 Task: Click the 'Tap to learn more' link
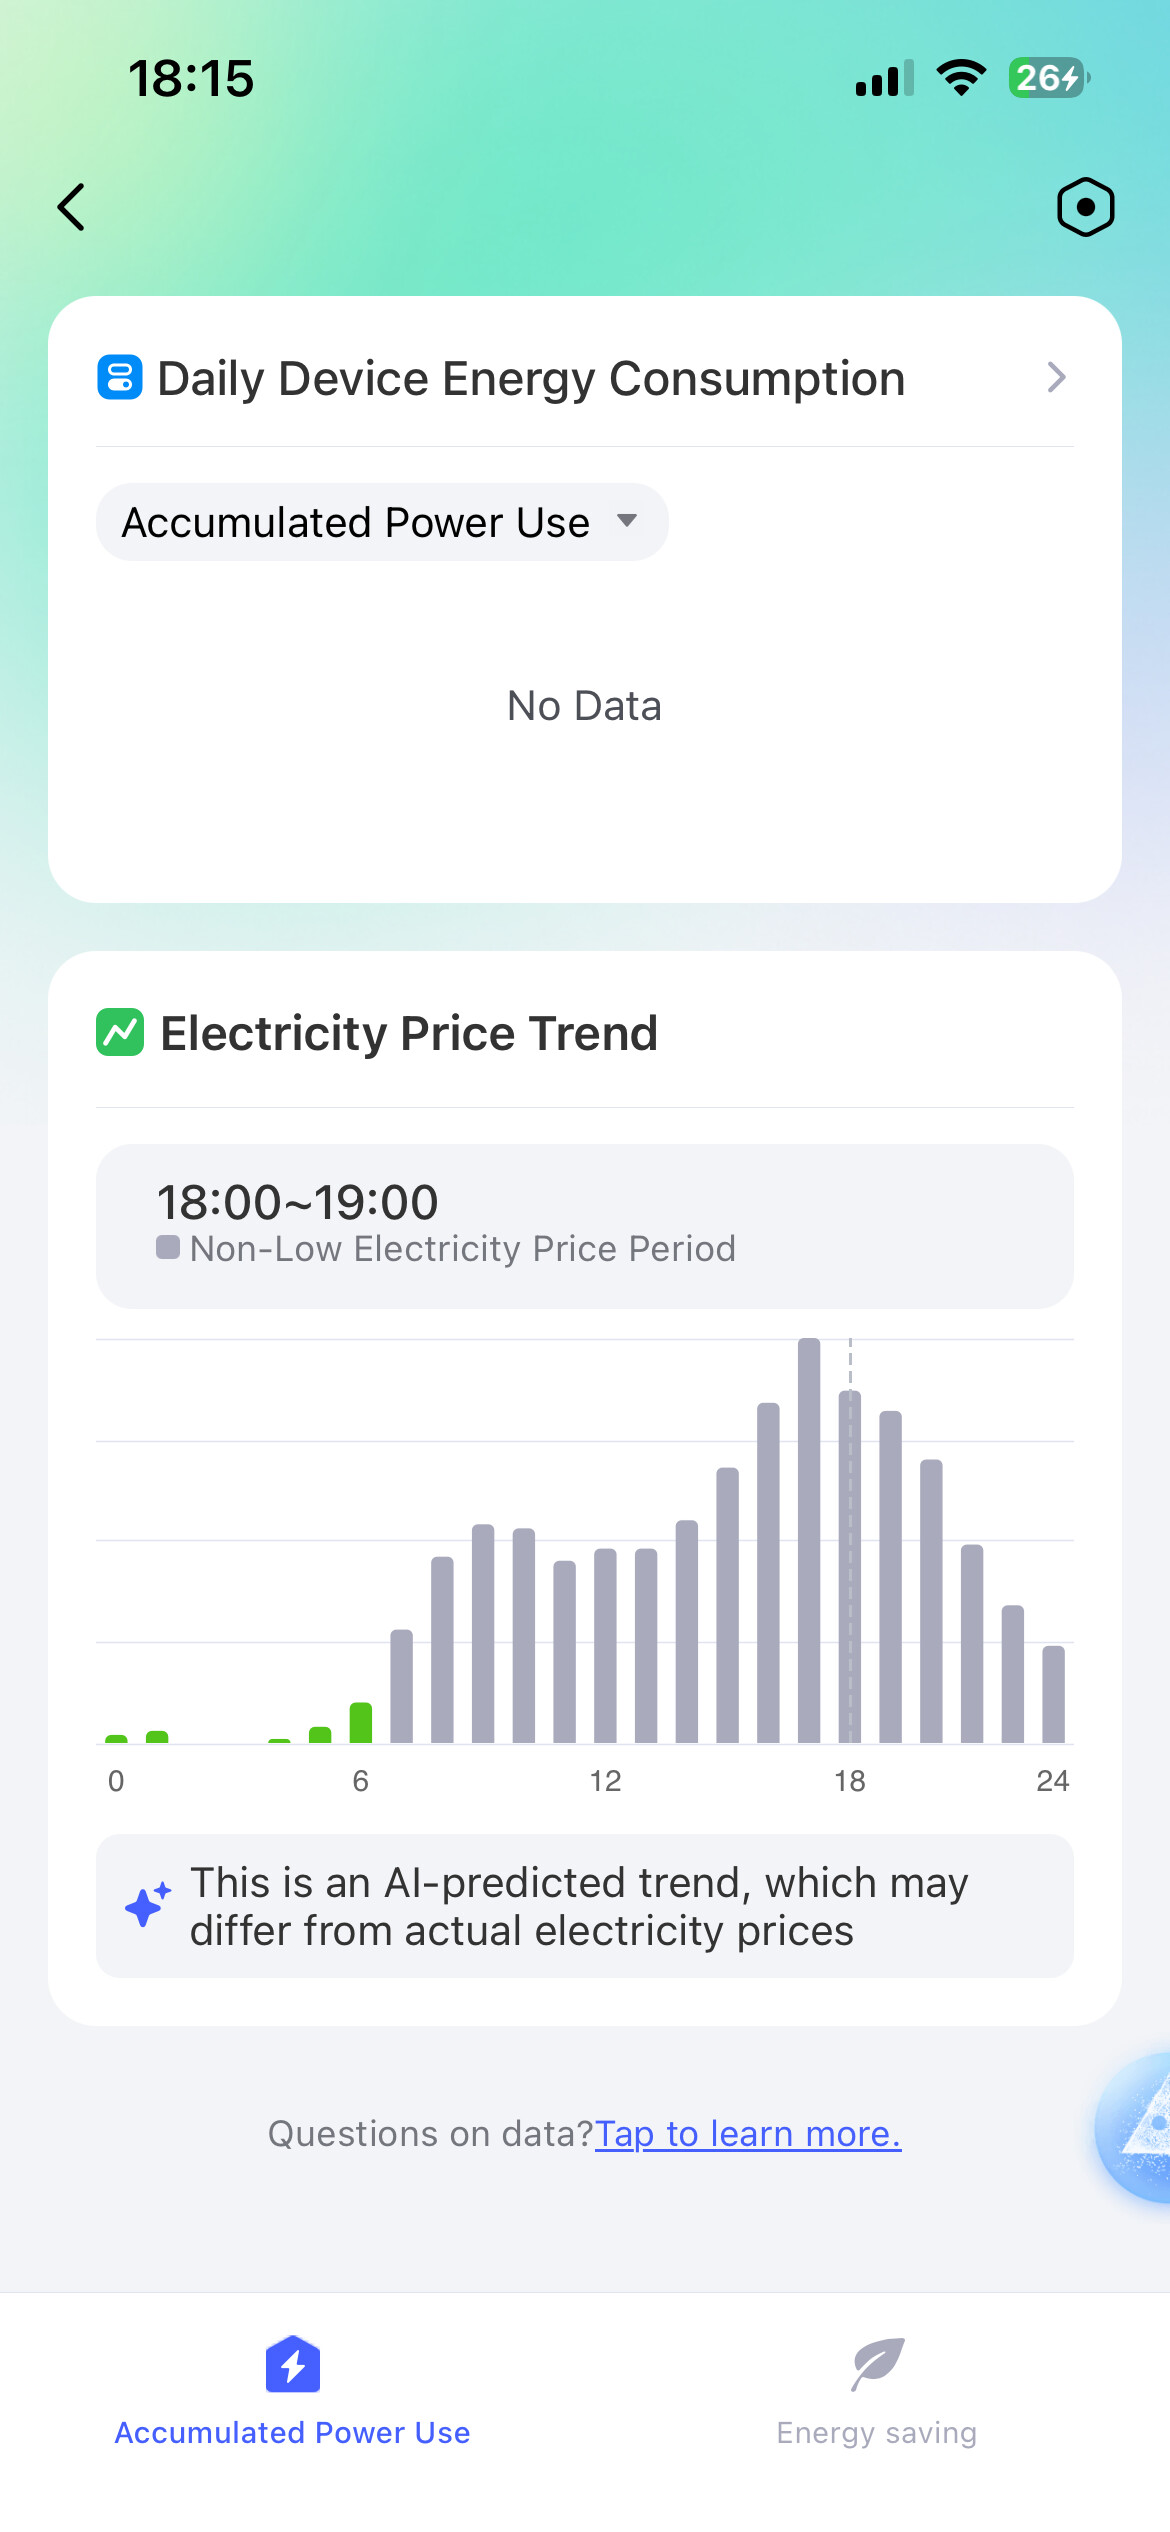[748, 2134]
